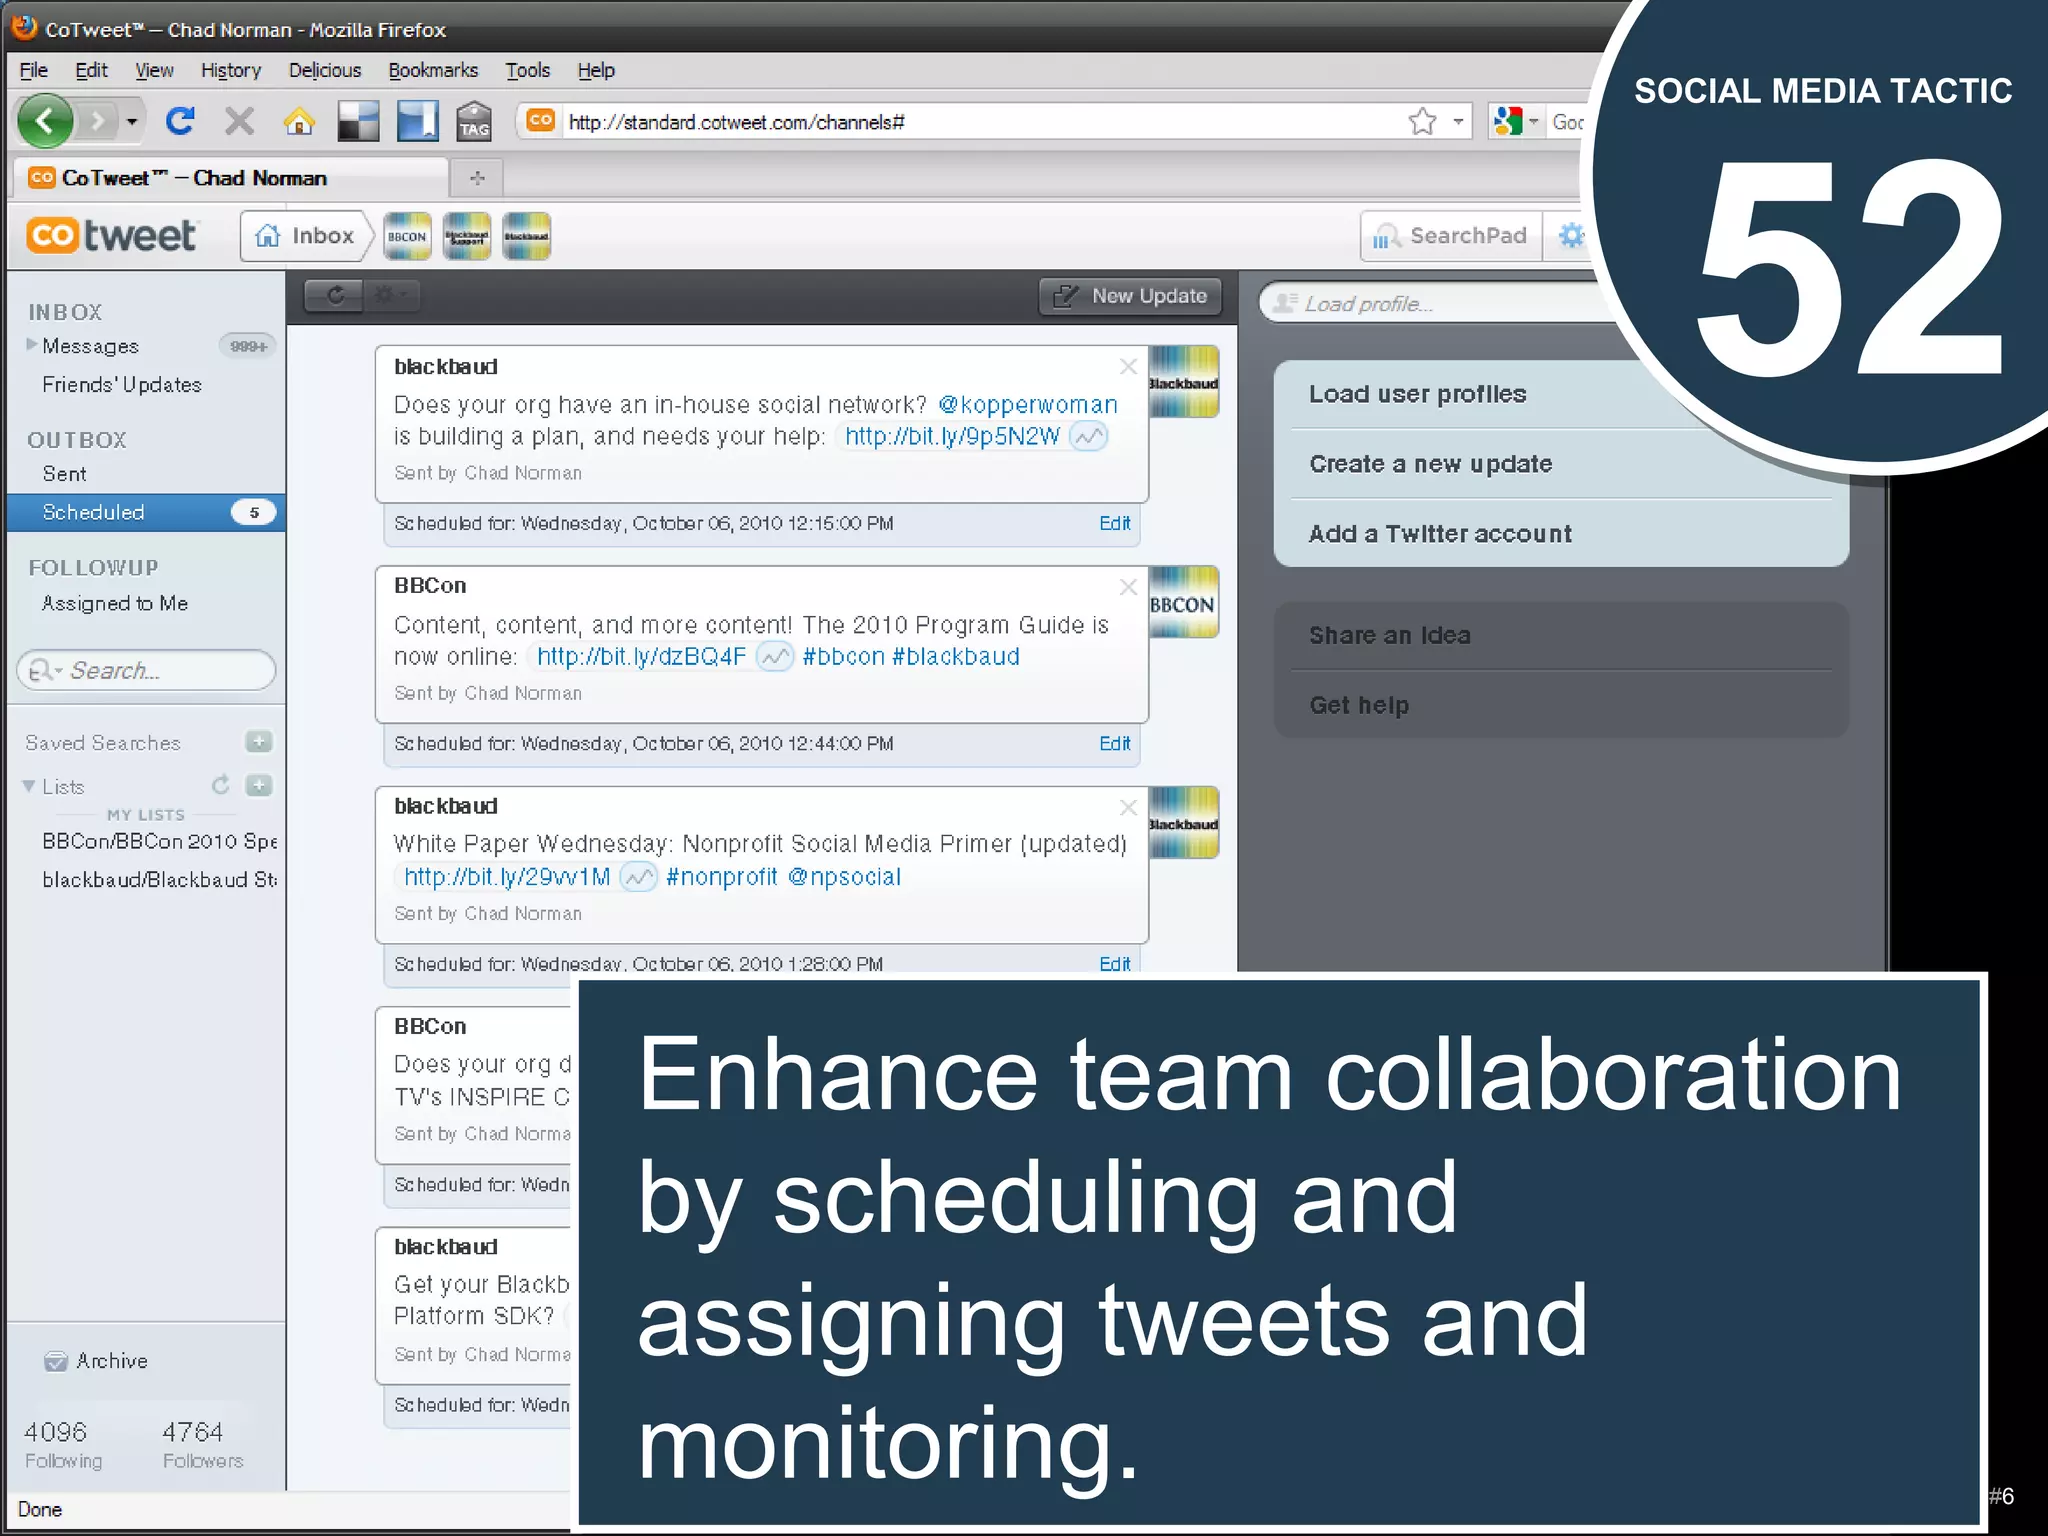2048x1536 pixels.
Task: Open the Bookmarks menu
Action: (433, 70)
